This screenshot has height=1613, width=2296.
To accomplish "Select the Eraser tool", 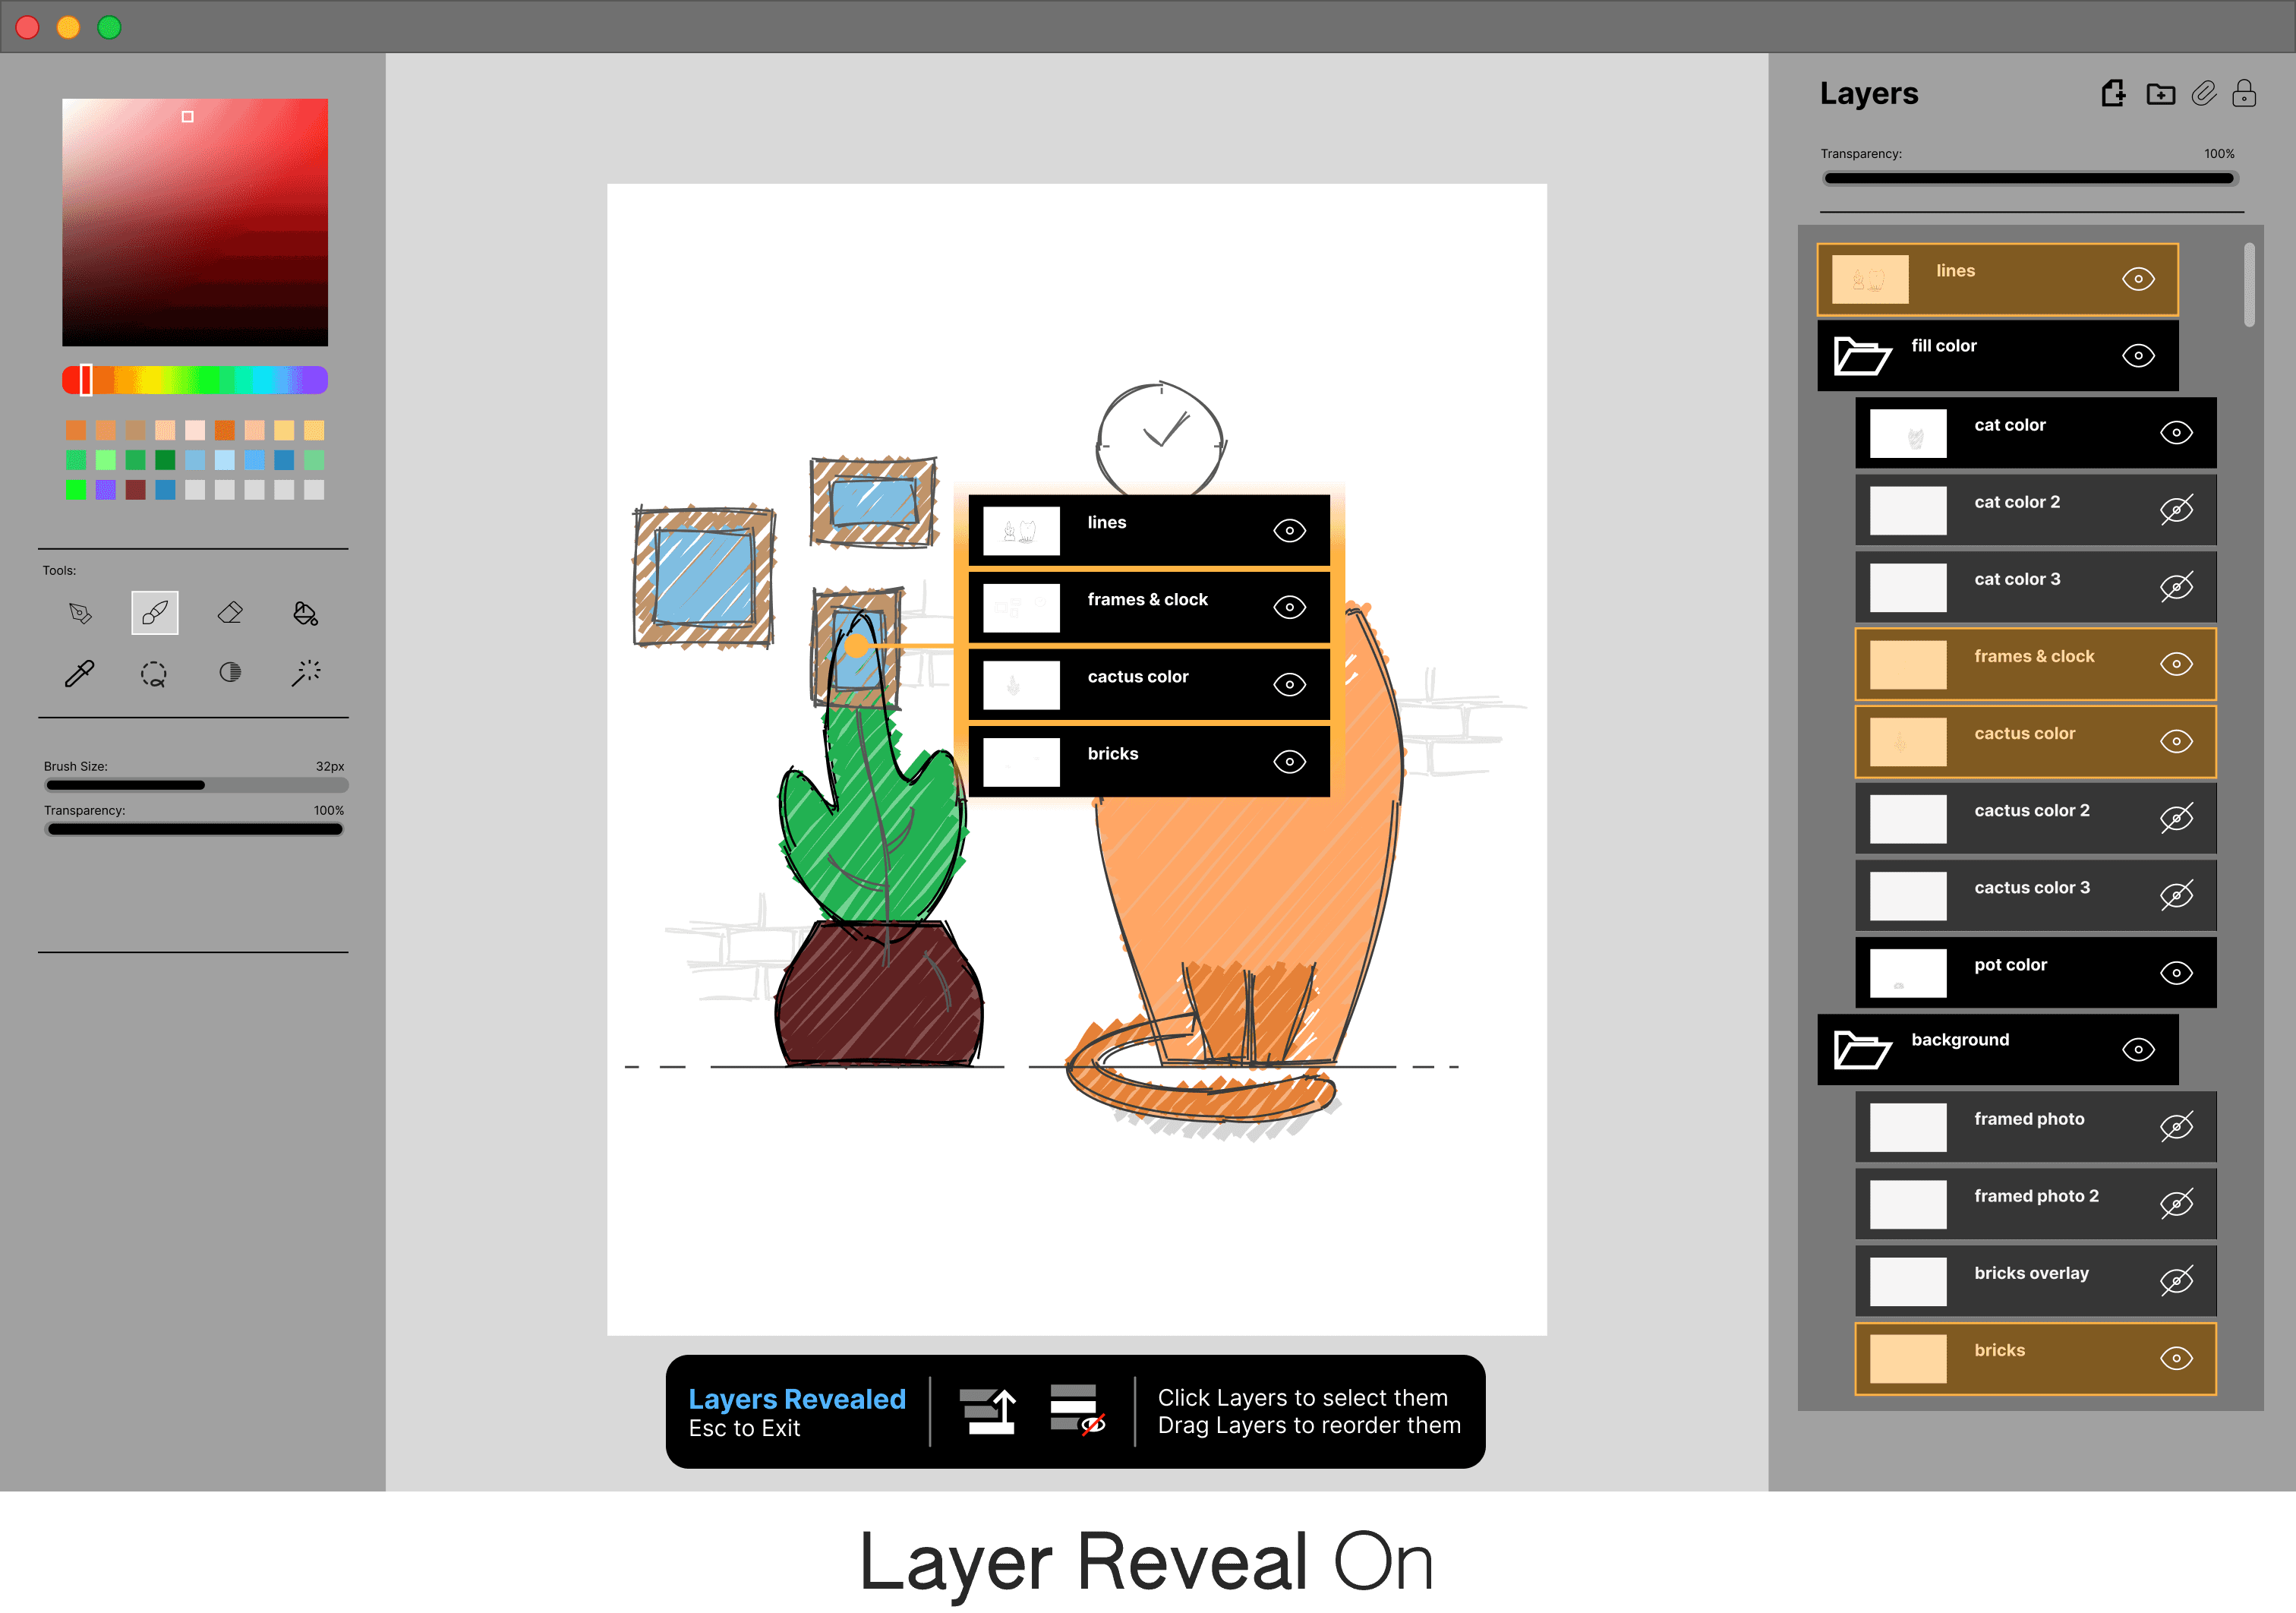I will (230, 613).
